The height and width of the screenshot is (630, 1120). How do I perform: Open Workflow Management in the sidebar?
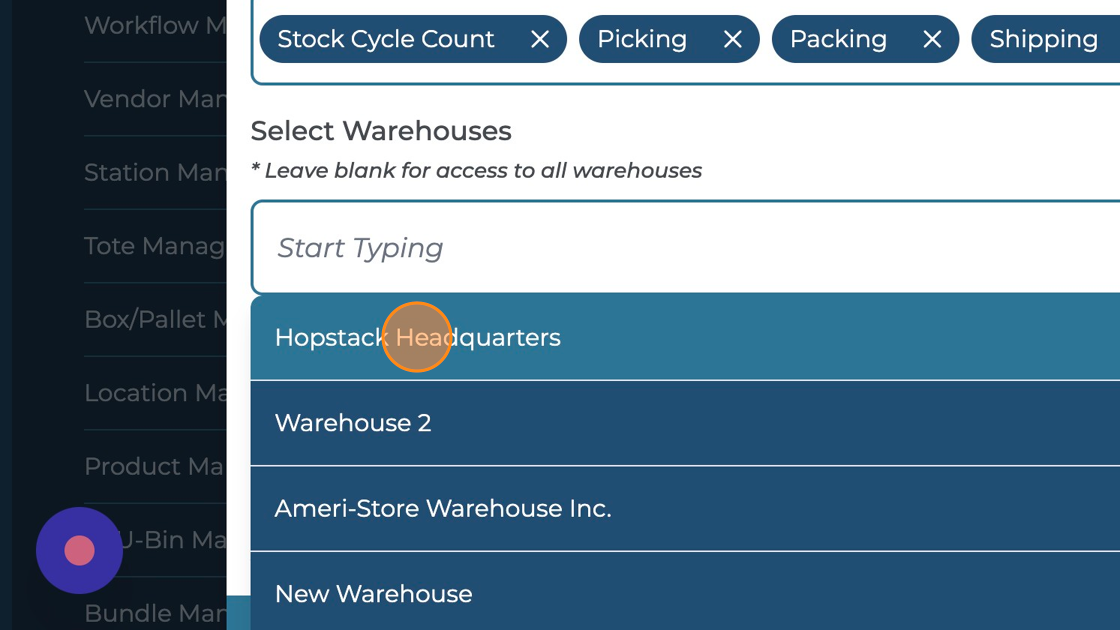(x=155, y=26)
